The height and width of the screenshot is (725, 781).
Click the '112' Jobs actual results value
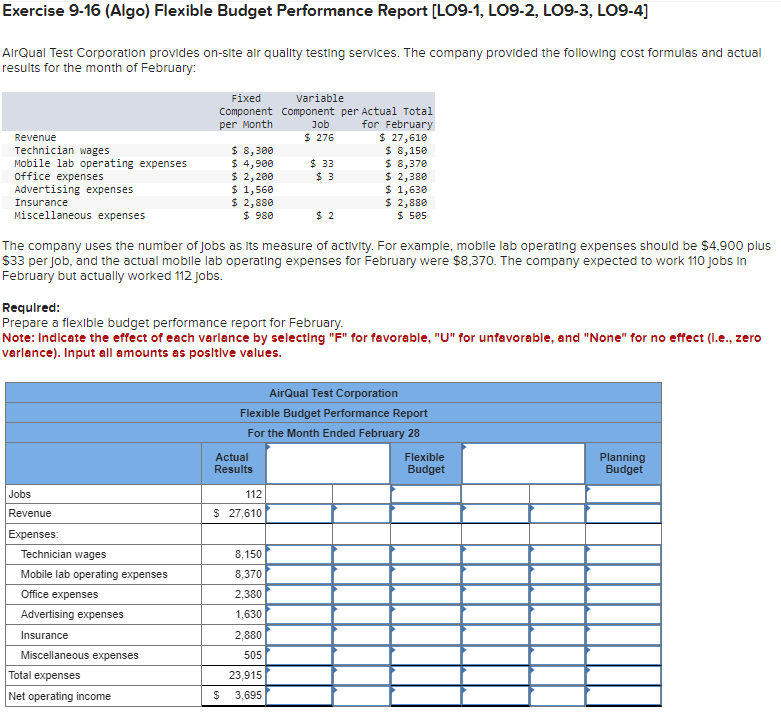(x=254, y=494)
